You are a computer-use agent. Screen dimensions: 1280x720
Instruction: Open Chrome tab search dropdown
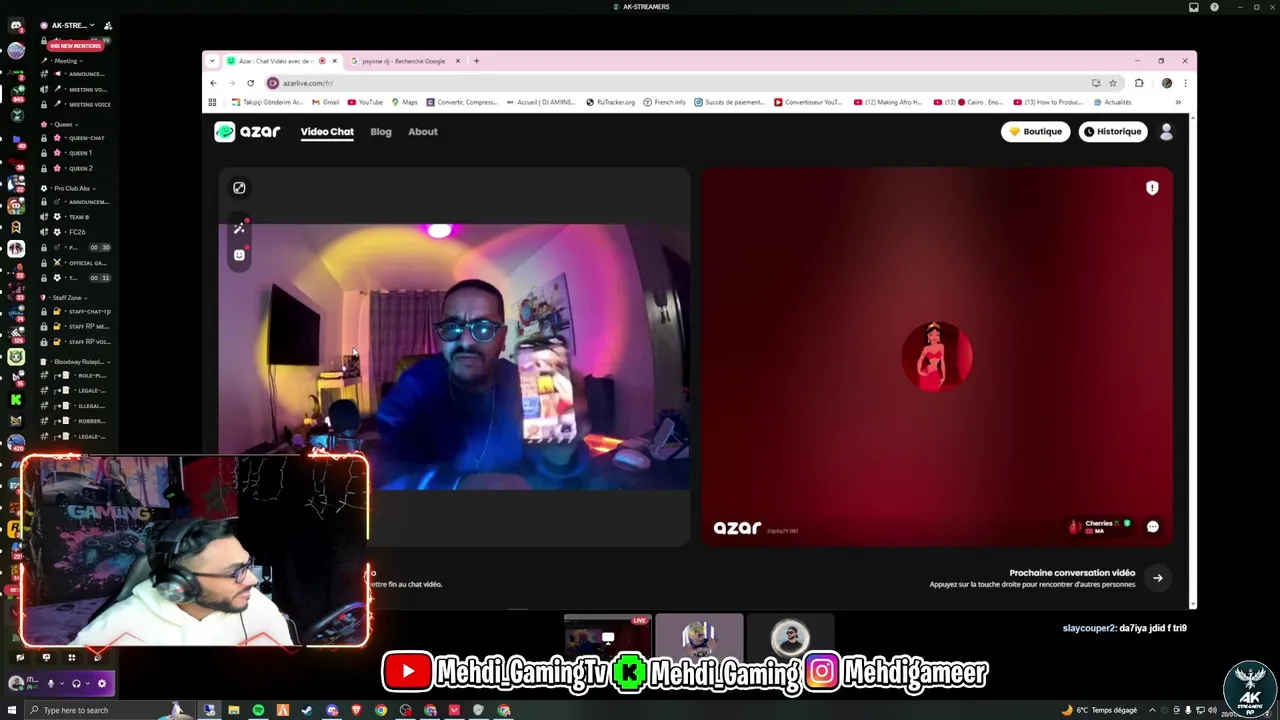[x=212, y=61]
